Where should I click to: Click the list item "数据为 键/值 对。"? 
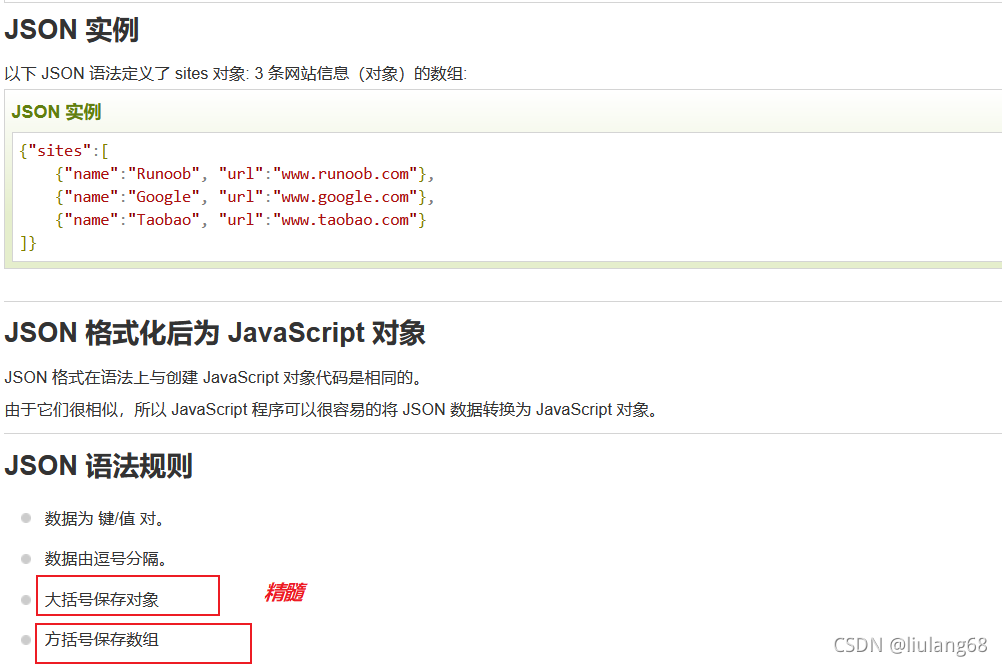click(105, 518)
